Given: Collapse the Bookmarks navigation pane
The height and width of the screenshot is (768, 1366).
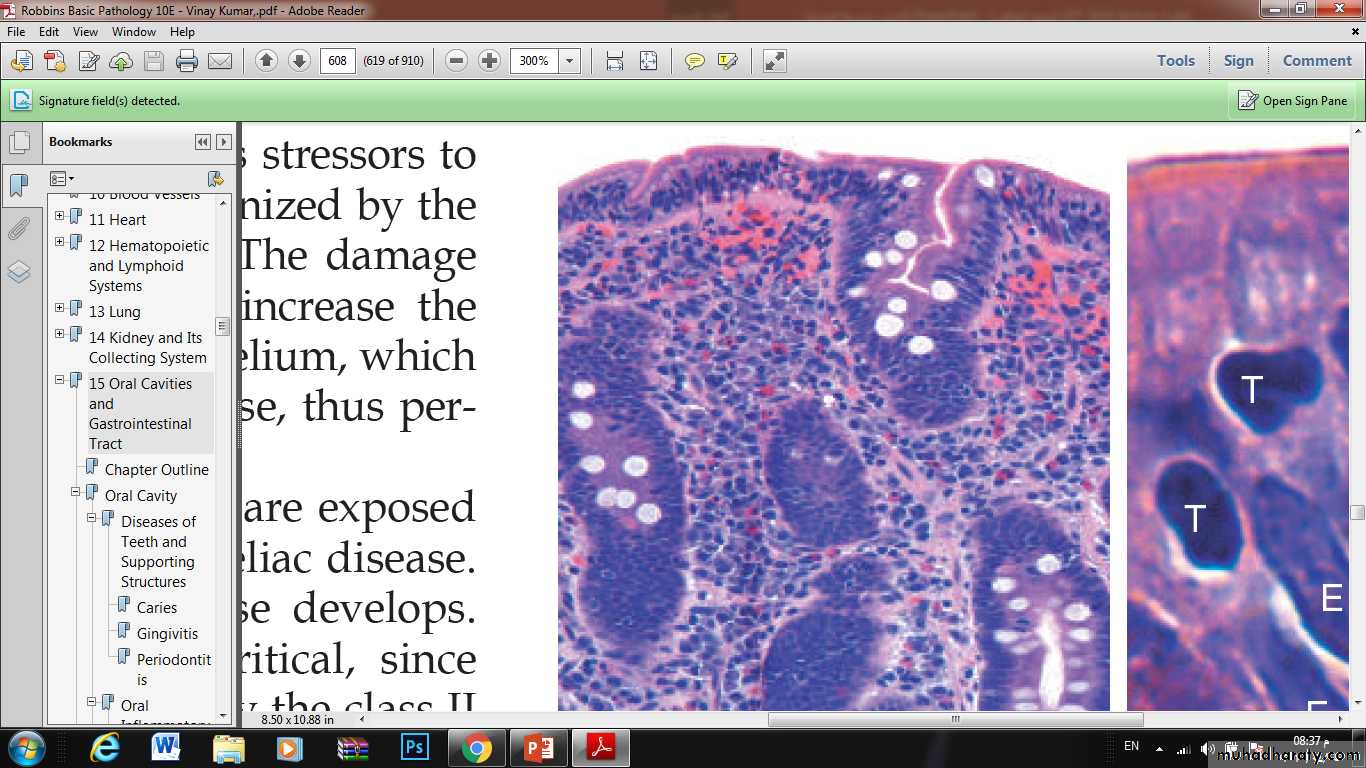Looking at the screenshot, I should pyautogui.click(x=202, y=142).
